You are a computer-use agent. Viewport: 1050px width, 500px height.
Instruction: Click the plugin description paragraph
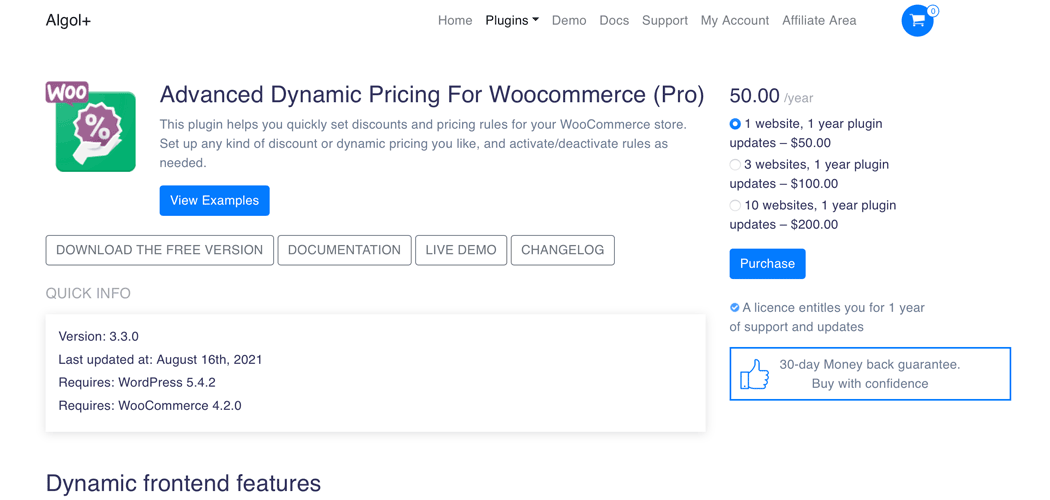click(423, 143)
